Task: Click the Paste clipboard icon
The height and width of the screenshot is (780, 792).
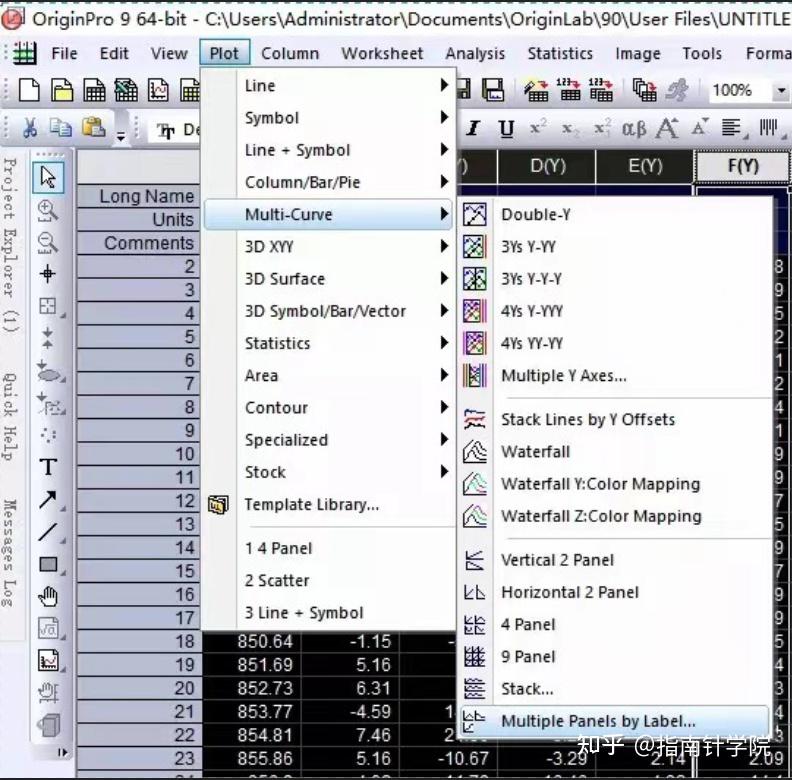Action: pyautogui.click(x=93, y=128)
